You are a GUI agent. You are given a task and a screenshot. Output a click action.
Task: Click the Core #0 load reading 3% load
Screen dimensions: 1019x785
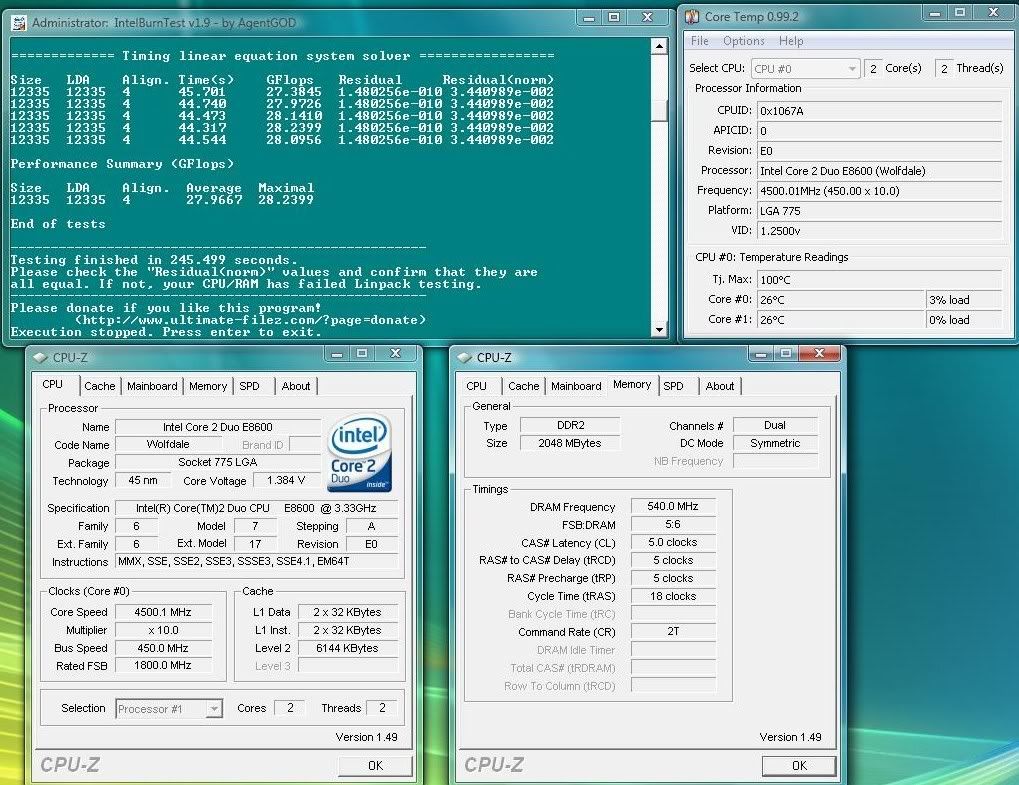(964, 300)
